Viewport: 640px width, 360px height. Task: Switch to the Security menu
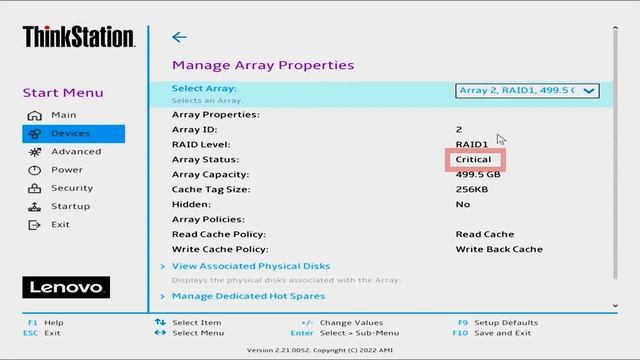tap(73, 188)
